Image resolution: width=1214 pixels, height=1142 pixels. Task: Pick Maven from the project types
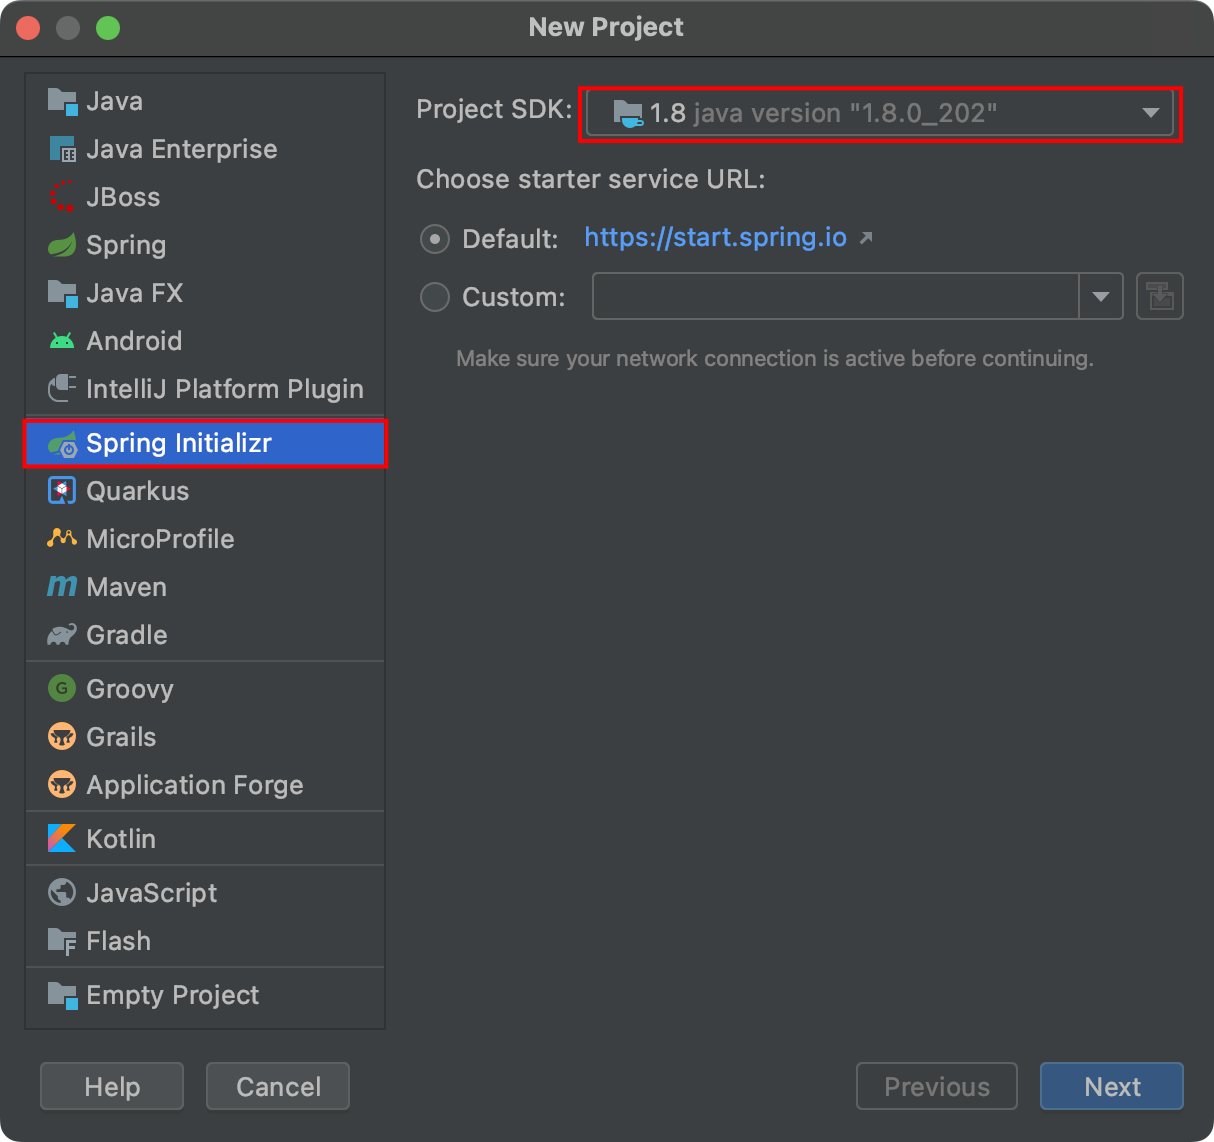click(x=205, y=587)
